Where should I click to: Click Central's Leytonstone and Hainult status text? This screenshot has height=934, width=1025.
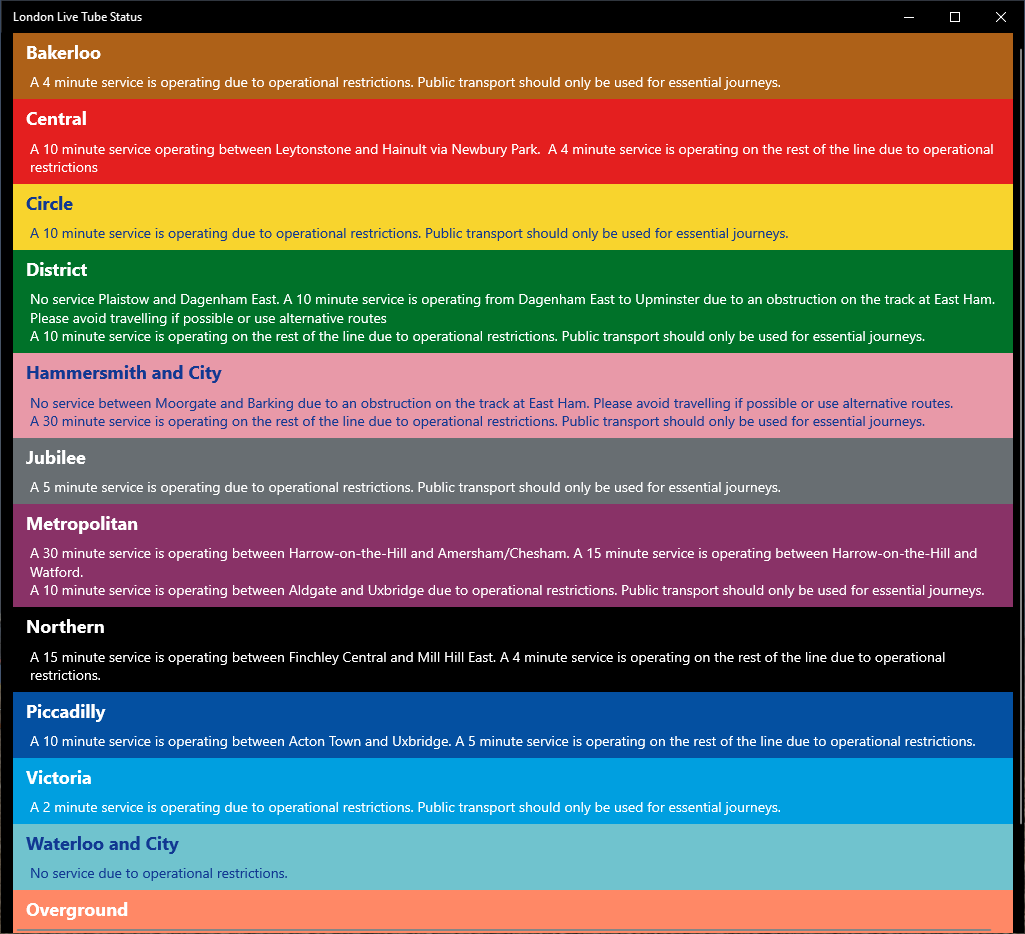coord(512,158)
